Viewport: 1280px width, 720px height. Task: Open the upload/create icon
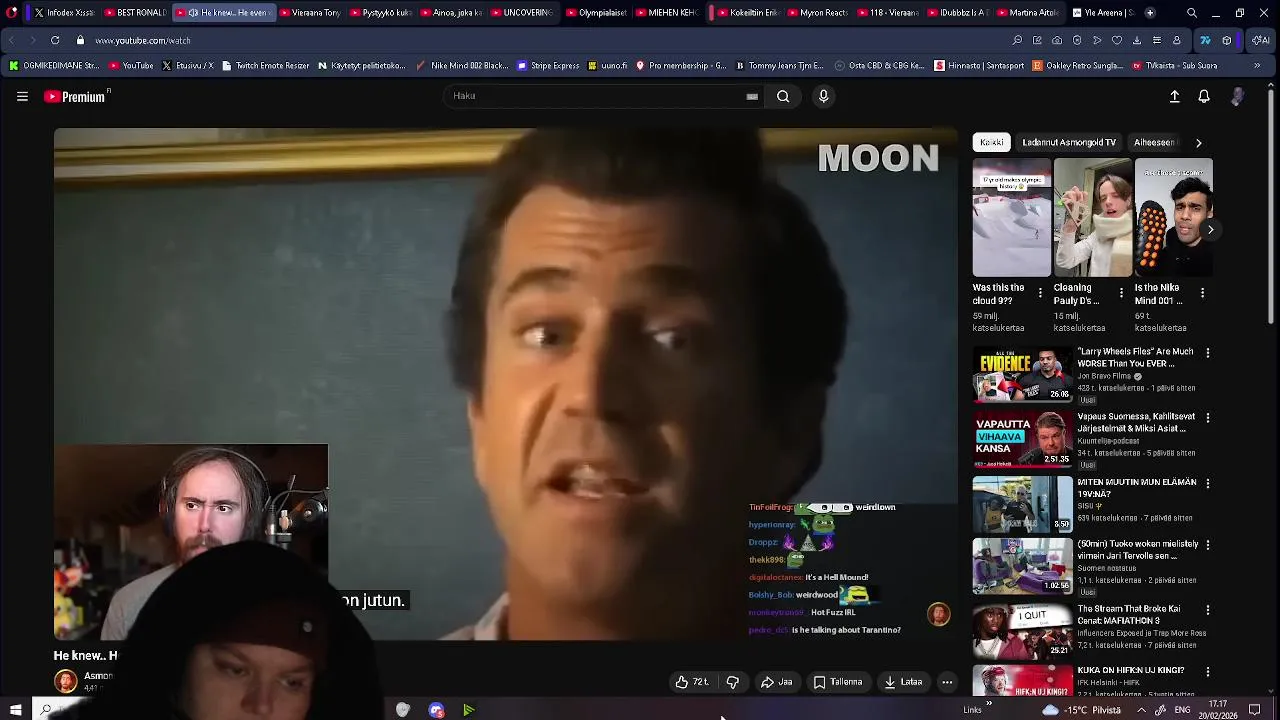tap(1174, 97)
